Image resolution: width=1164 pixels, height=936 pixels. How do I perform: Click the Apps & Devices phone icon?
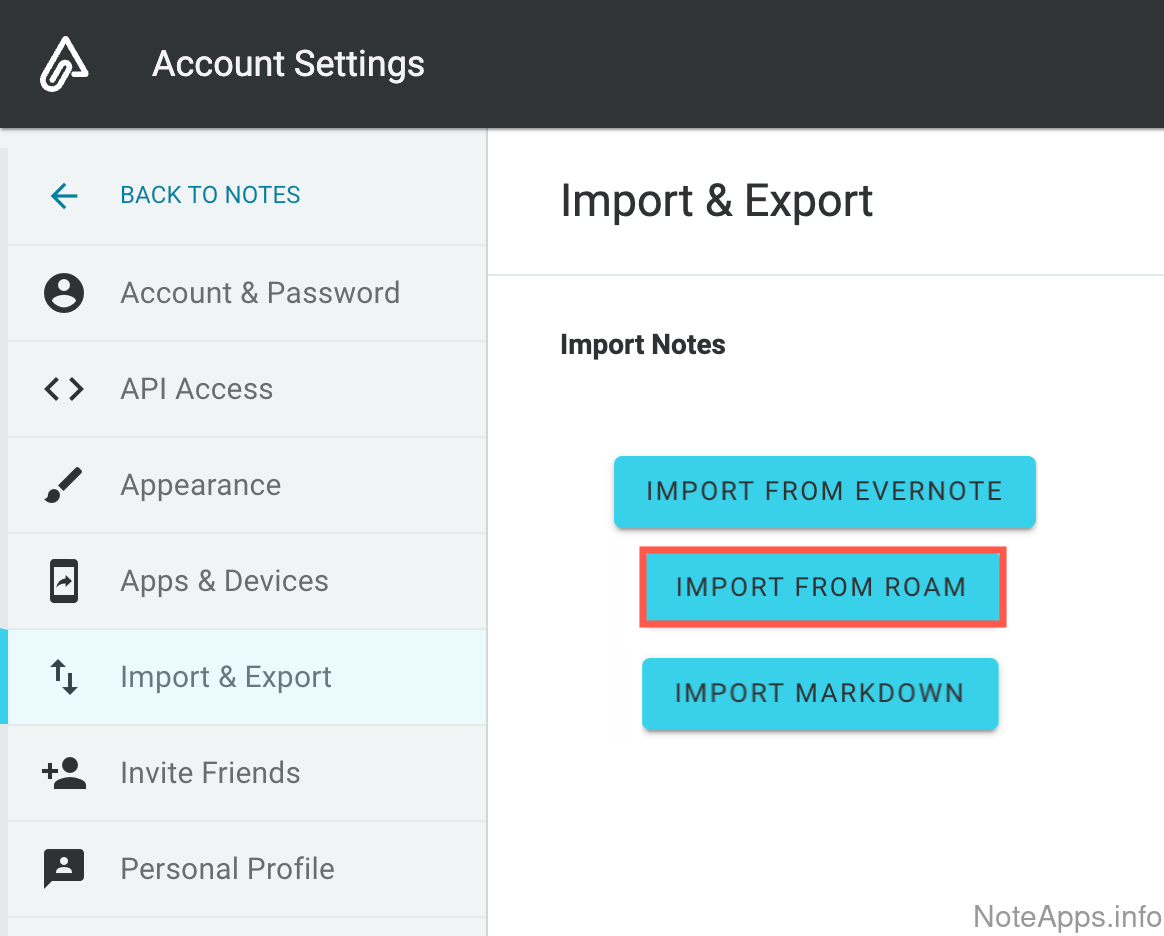tap(64, 581)
